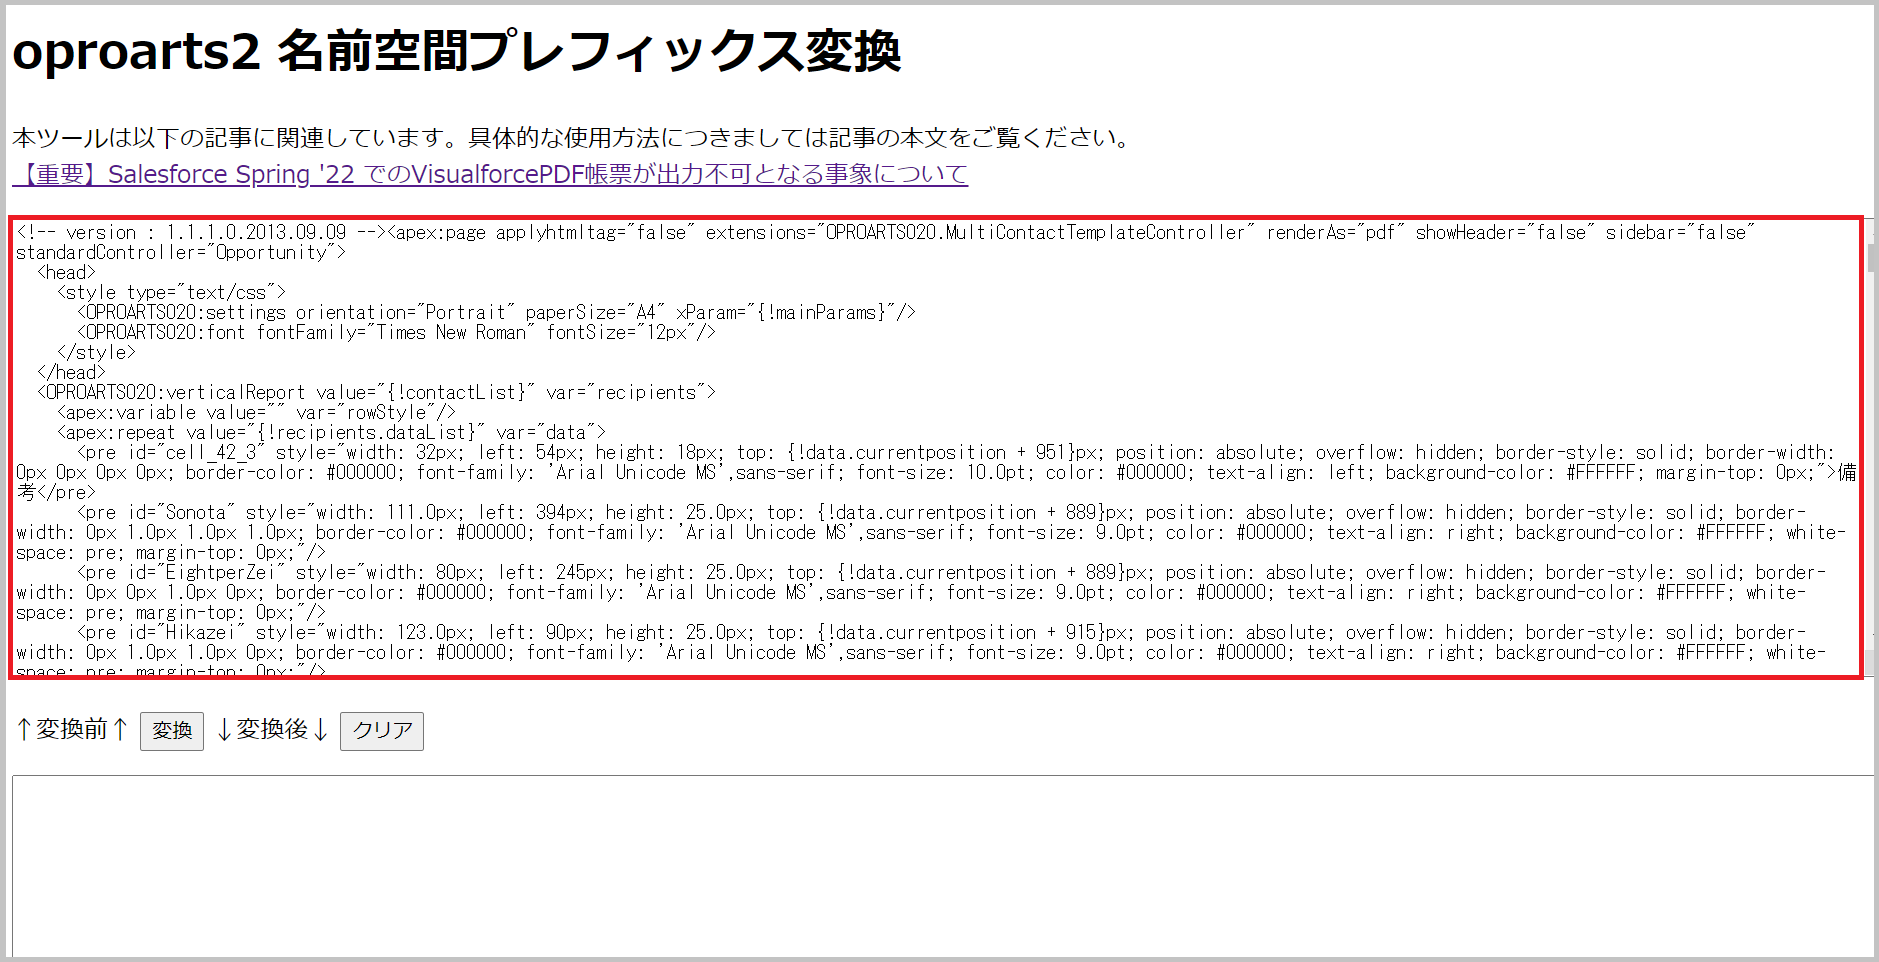1879x962 pixels.
Task: Click the oproarts2 名前空間プレフィックス変換 heading
Action: tap(456, 51)
